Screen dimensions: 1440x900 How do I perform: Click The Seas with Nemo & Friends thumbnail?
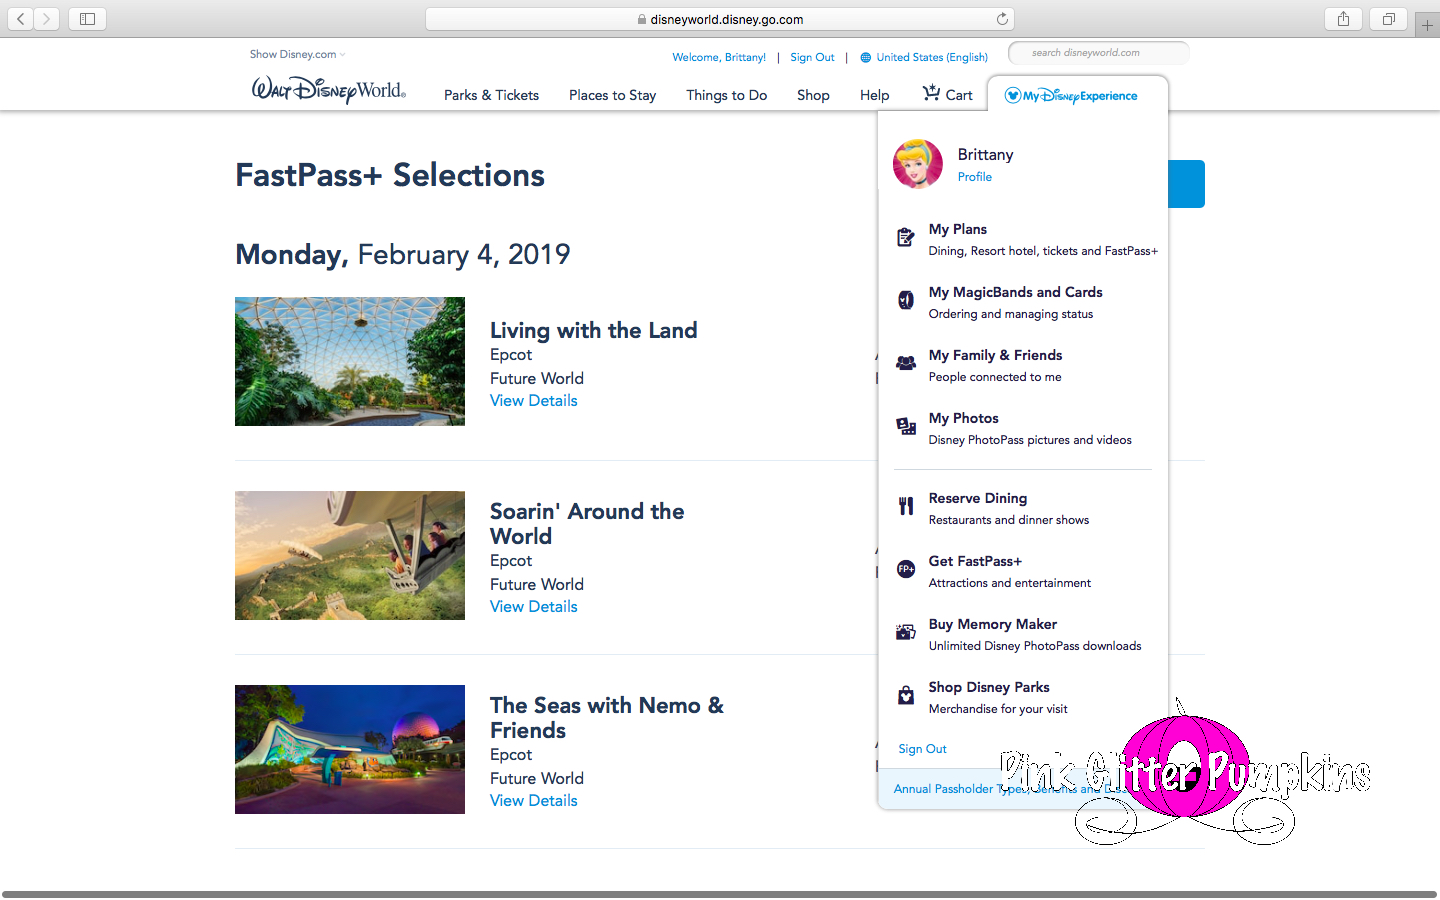pos(350,749)
